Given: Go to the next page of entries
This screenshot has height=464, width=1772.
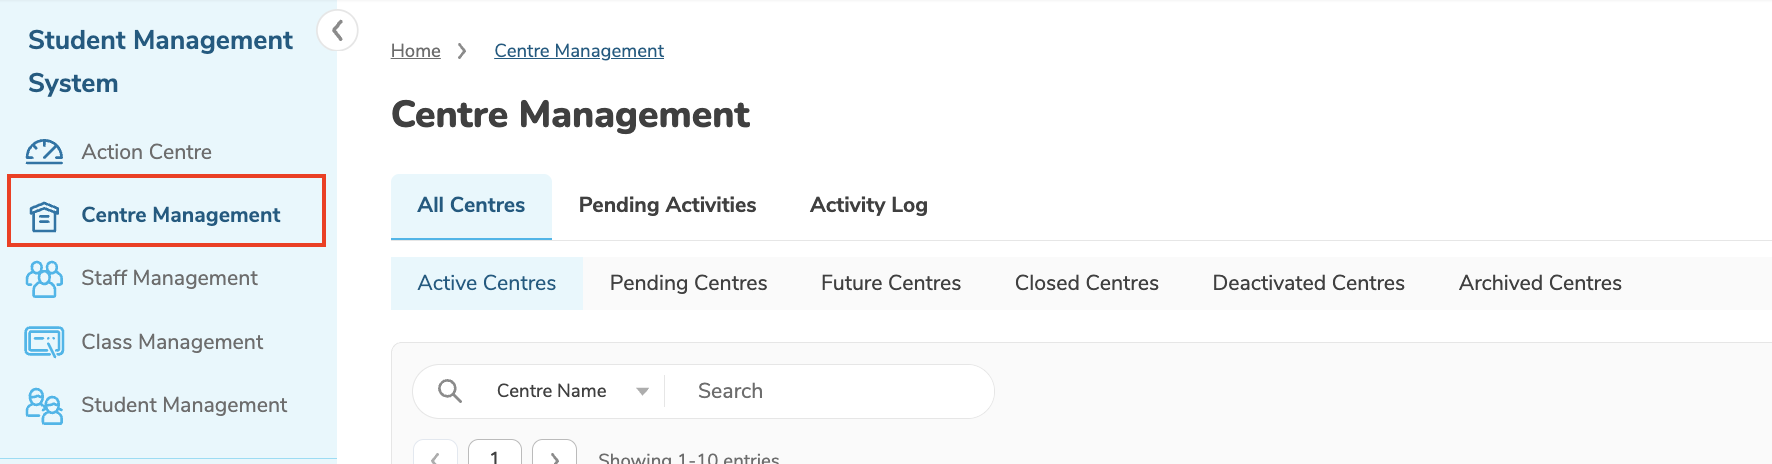Looking at the screenshot, I should pos(555,455).
